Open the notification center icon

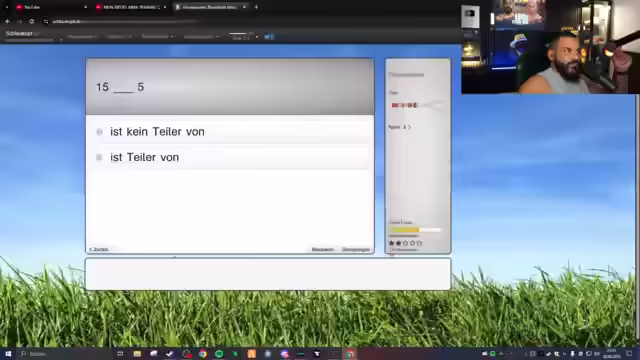pyautogui.click(x=629, y=354)
